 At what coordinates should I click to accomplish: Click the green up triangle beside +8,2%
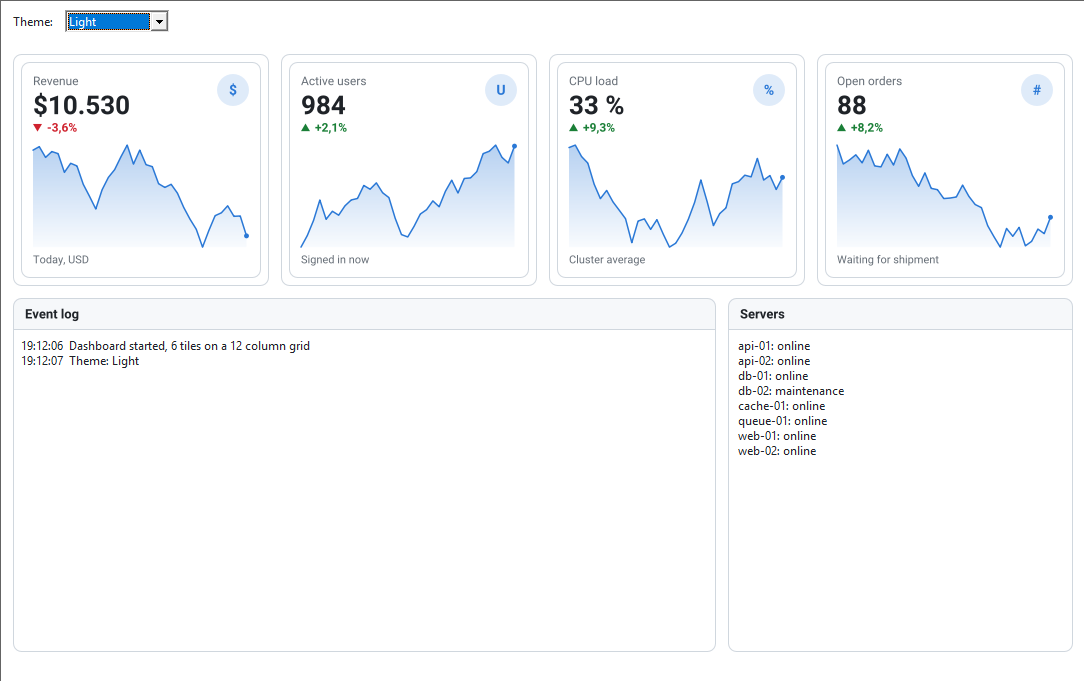(x=841, y=127)
